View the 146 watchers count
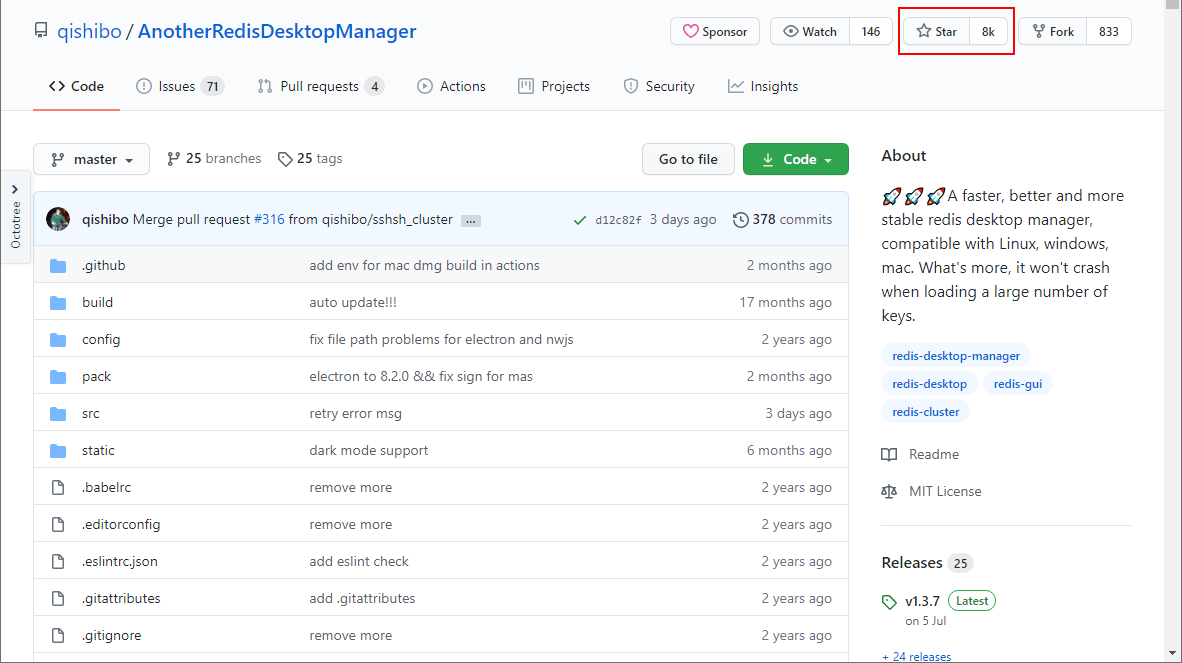Viewport: 1182px width, 663px height. click(871, 32)
